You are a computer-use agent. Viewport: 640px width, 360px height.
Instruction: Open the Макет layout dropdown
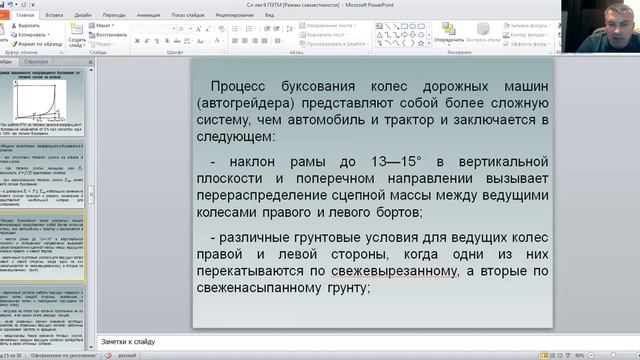(x=102, y=25)
